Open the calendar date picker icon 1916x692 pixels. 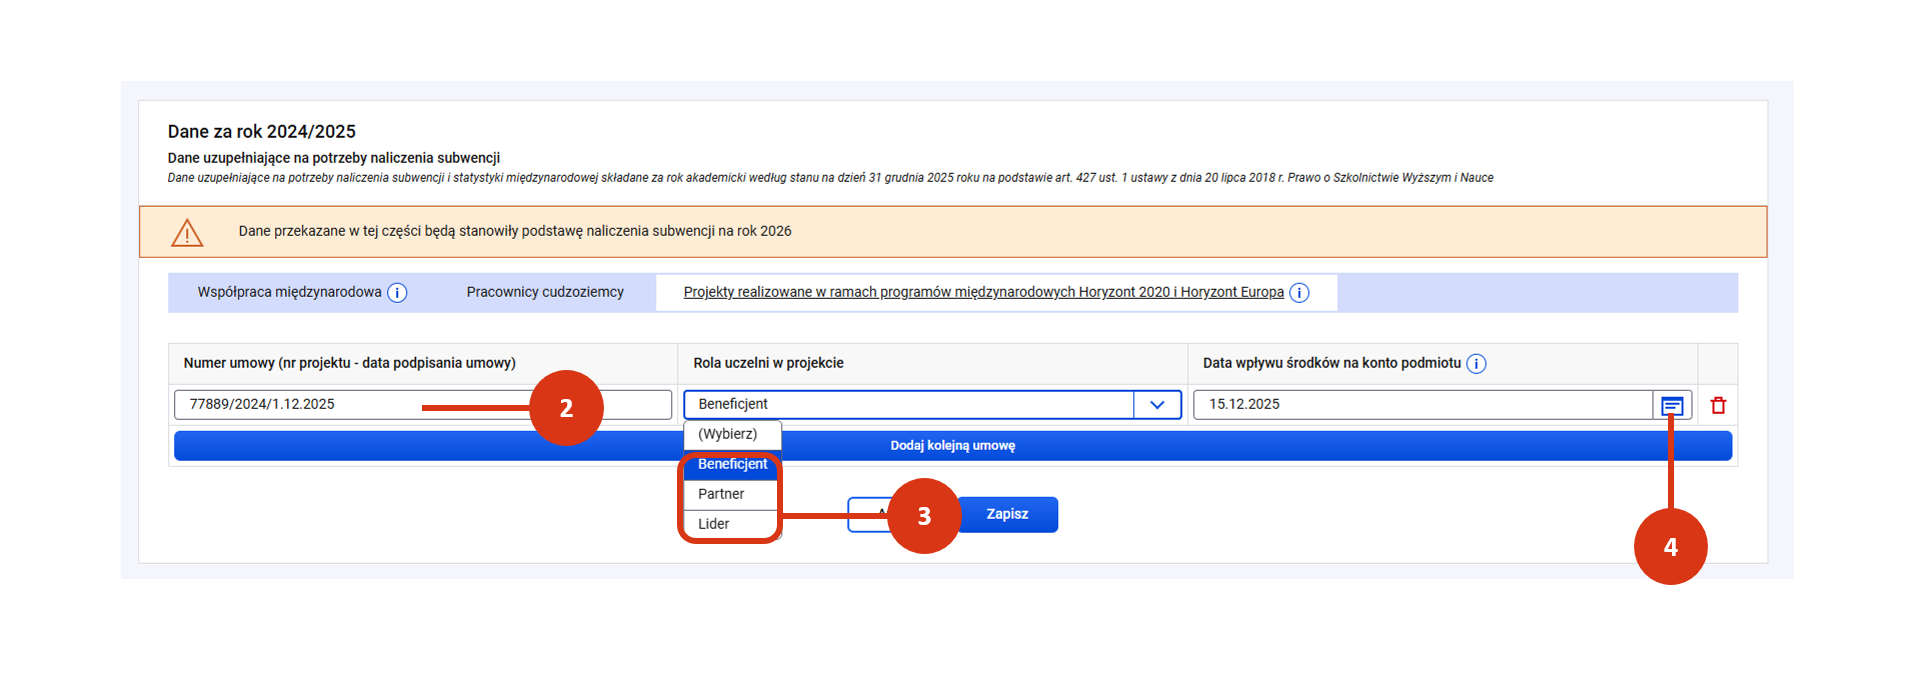(1671, 406)
